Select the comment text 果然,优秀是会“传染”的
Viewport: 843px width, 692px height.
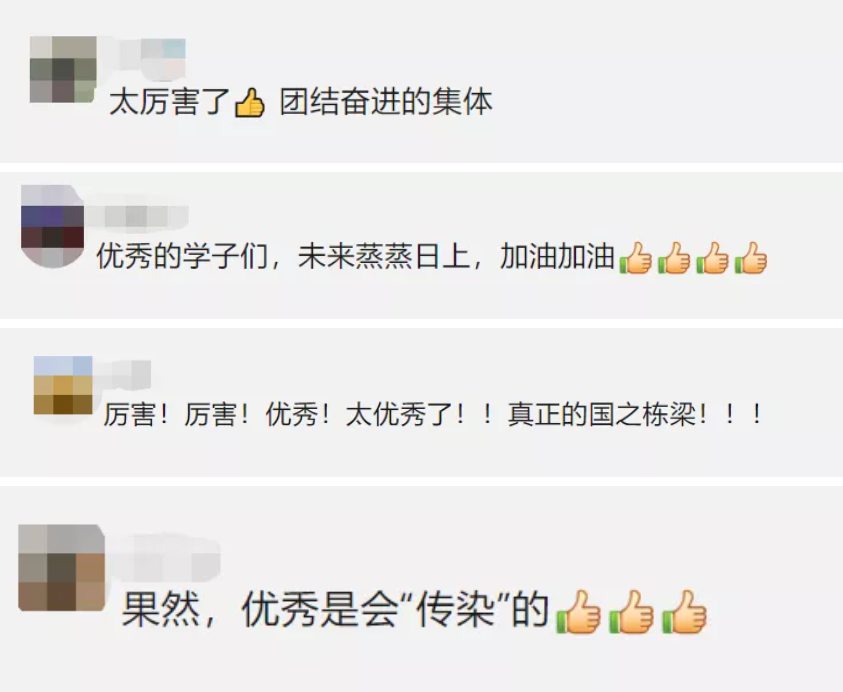(335, 610)
